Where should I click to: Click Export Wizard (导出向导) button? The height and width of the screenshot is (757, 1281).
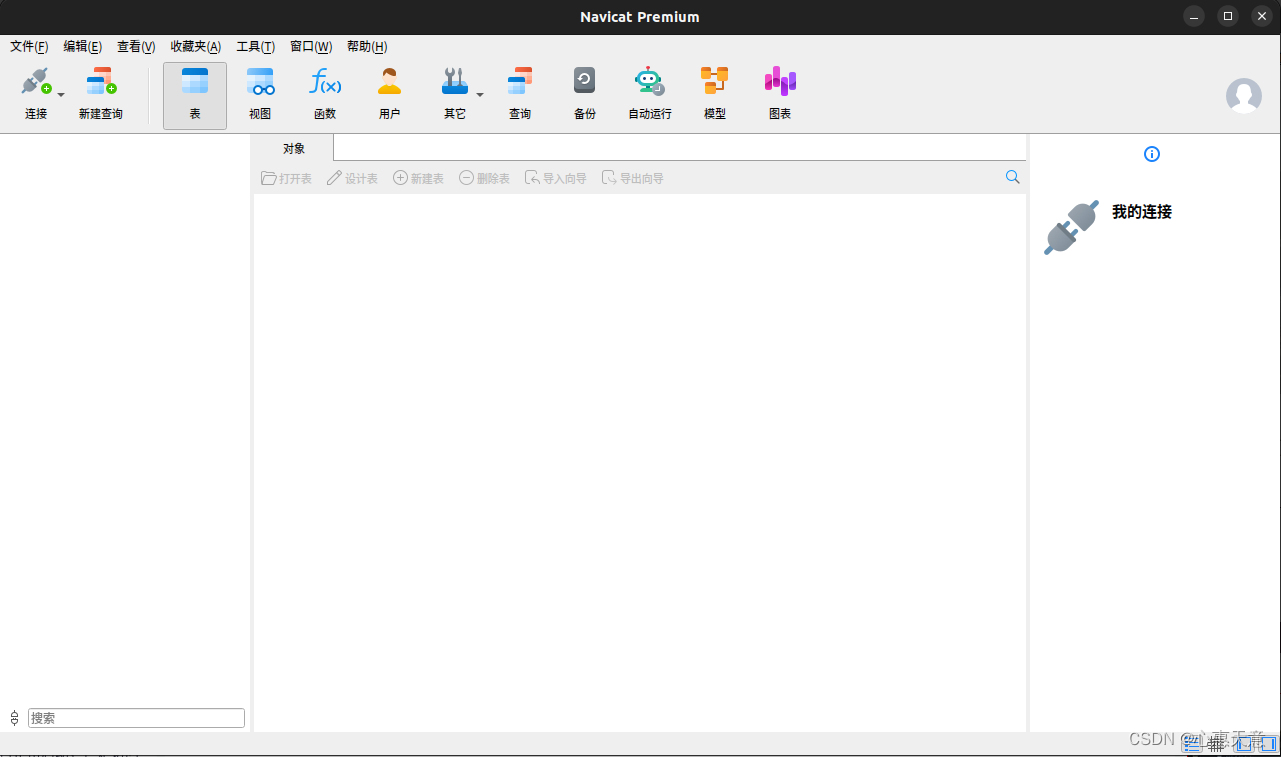click(633, 178)
